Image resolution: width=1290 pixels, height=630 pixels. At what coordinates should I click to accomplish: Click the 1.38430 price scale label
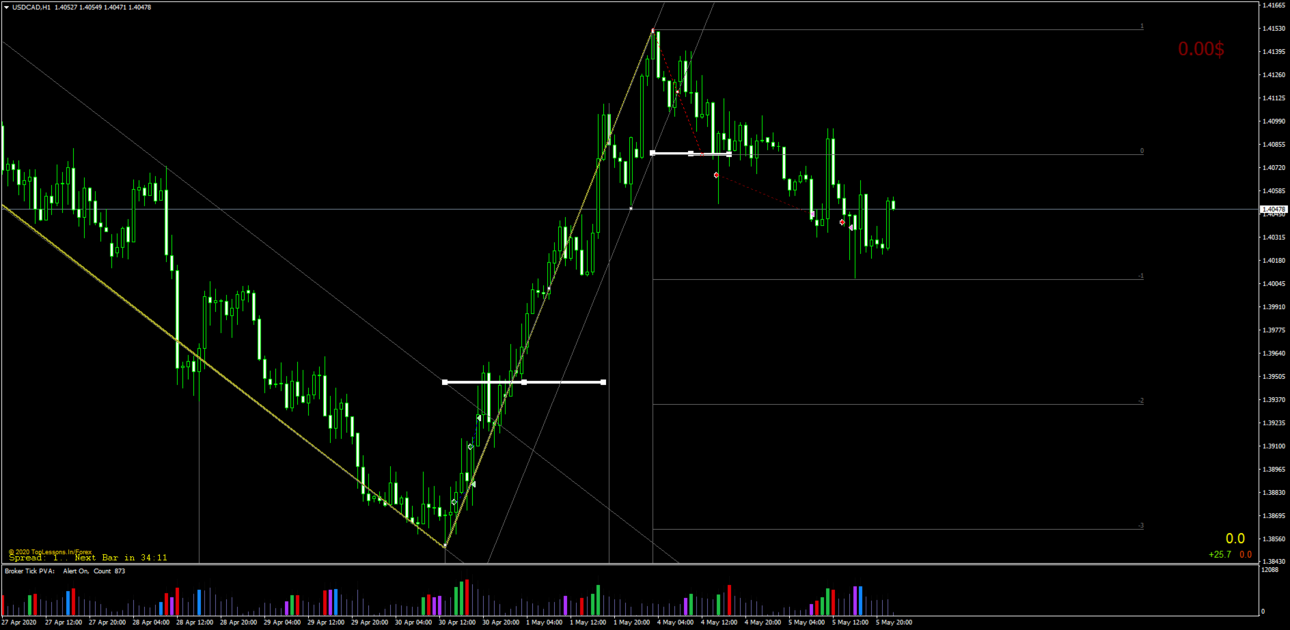(x=1275, y=562)
